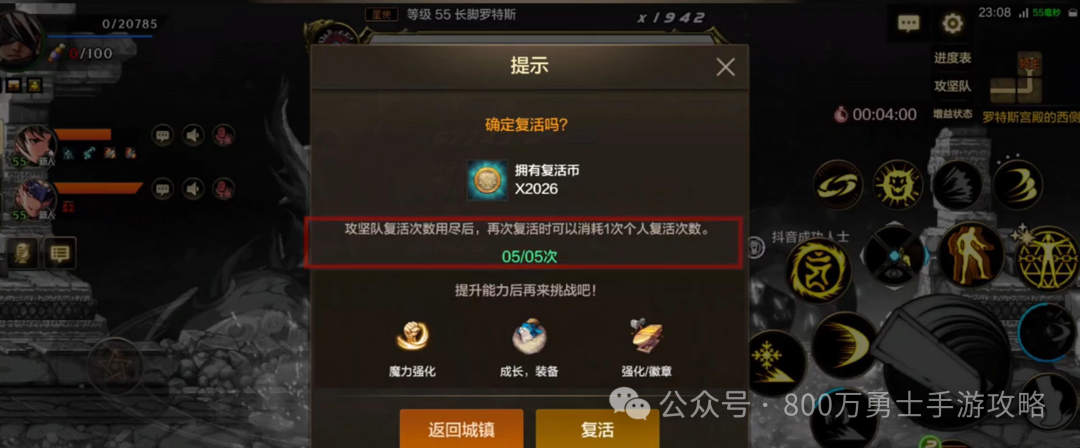Select the 魔力强化 fist icon
The height and width of the screenshot is (448, 1080).
coord(412,338)
